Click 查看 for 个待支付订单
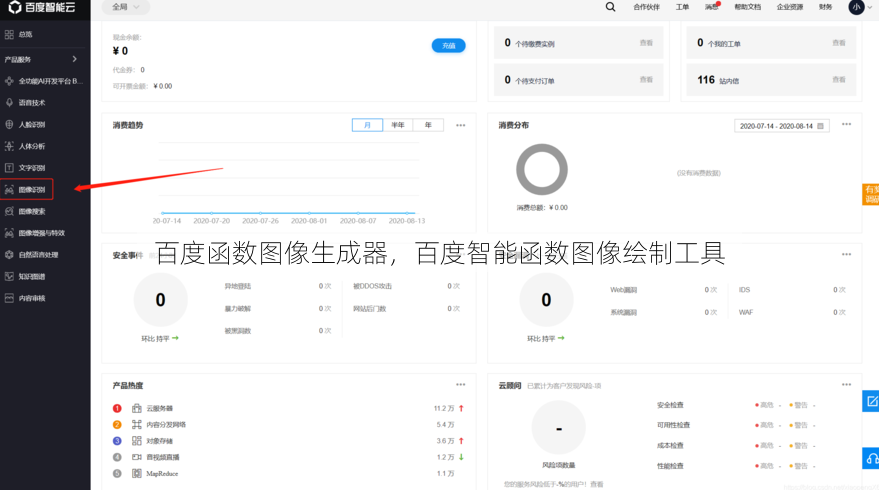 click(x=646, y=80)
